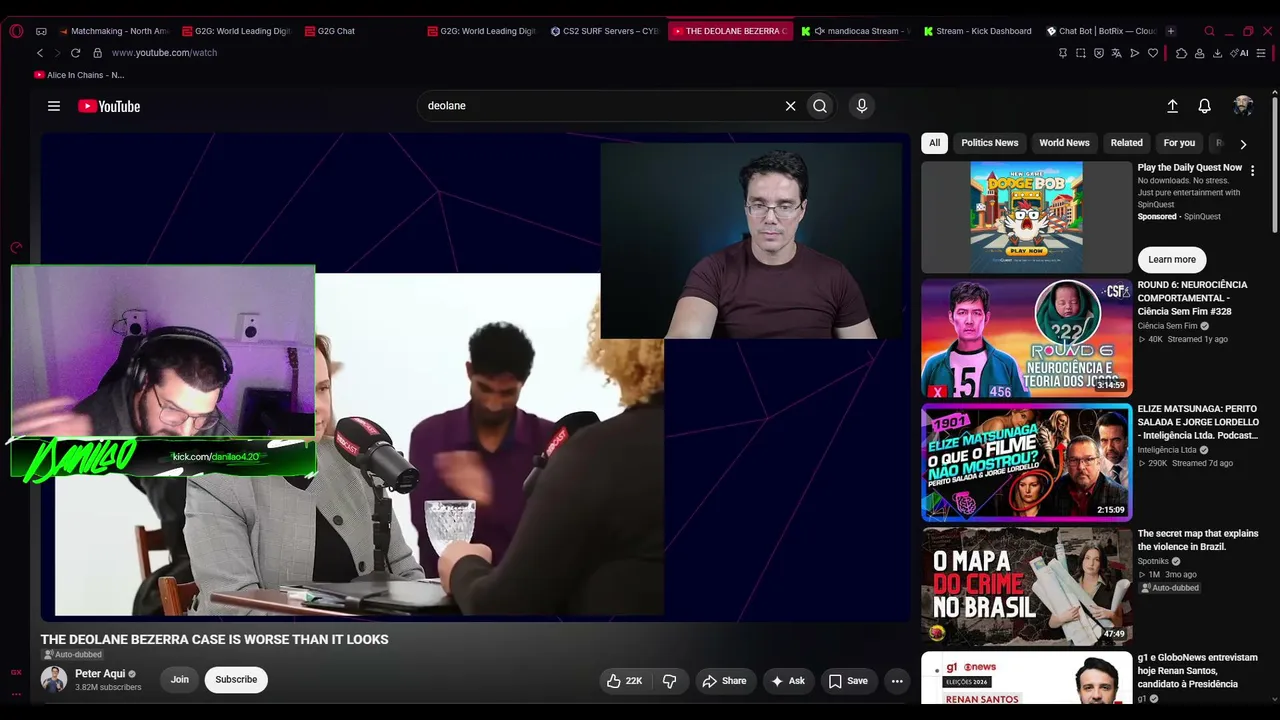The height and width of the screenshot is (720, 1280).
Task: Select the Politics News chip
Action: tap(990, 143)
